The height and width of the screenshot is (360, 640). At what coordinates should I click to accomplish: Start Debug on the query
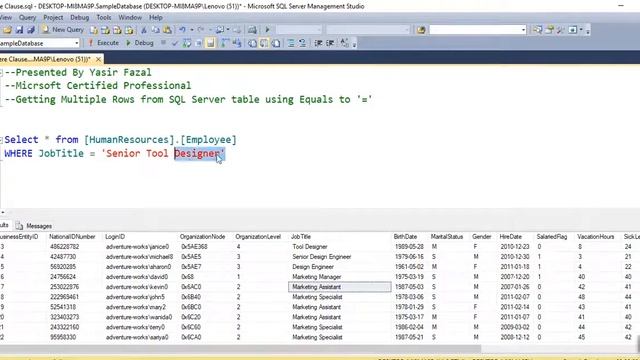(x=140, y=43)
